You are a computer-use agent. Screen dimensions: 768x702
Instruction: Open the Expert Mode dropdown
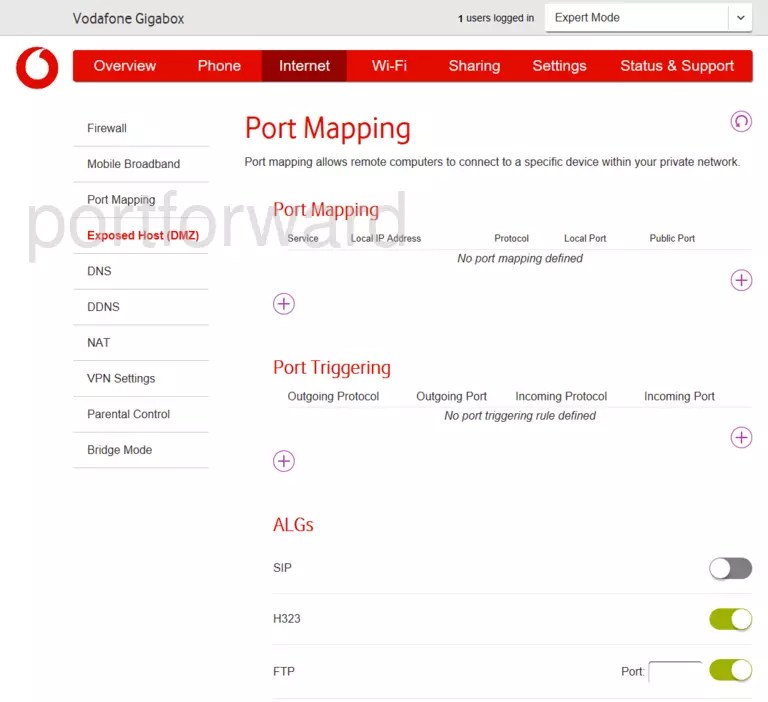pos(648,18)
